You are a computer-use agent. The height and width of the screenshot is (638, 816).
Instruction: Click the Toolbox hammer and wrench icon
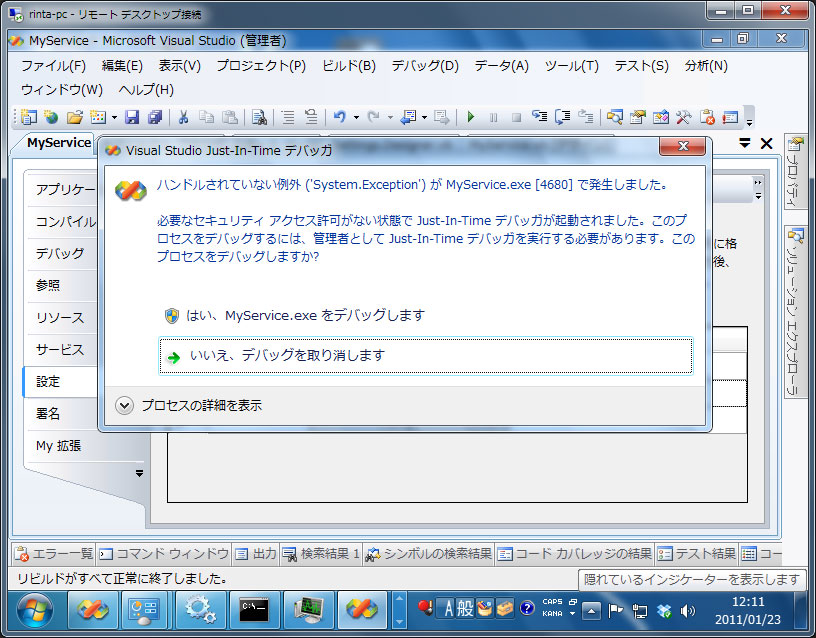[683, 117]
